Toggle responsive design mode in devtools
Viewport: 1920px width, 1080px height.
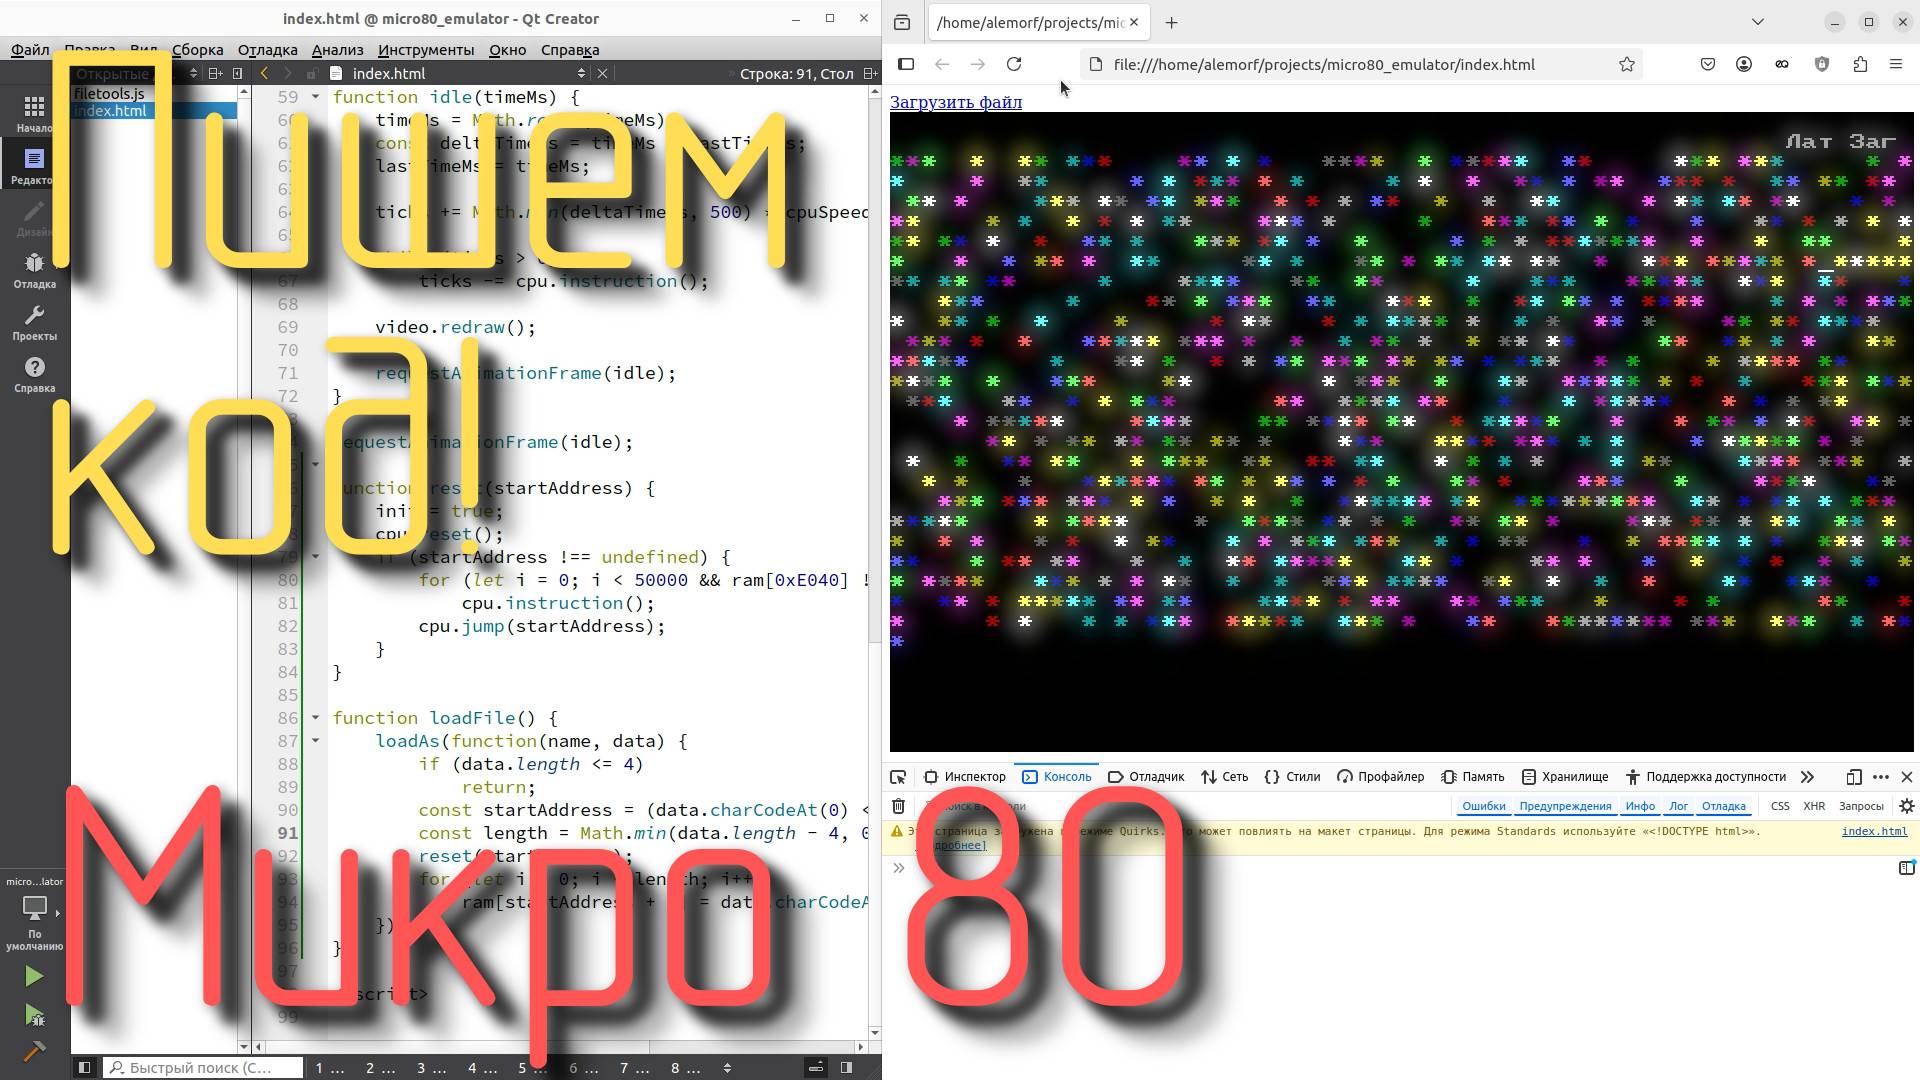point(1854,777)
